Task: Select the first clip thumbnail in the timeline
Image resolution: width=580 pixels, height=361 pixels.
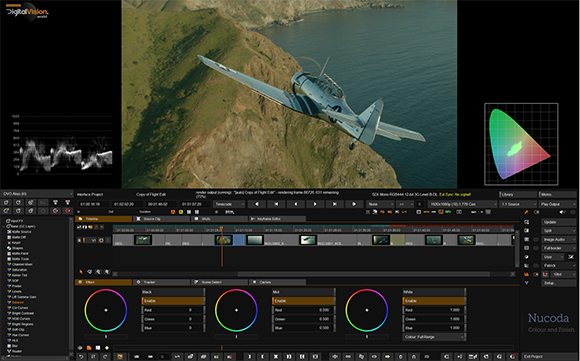Action: pyautogui.click(x=143, y=240)
